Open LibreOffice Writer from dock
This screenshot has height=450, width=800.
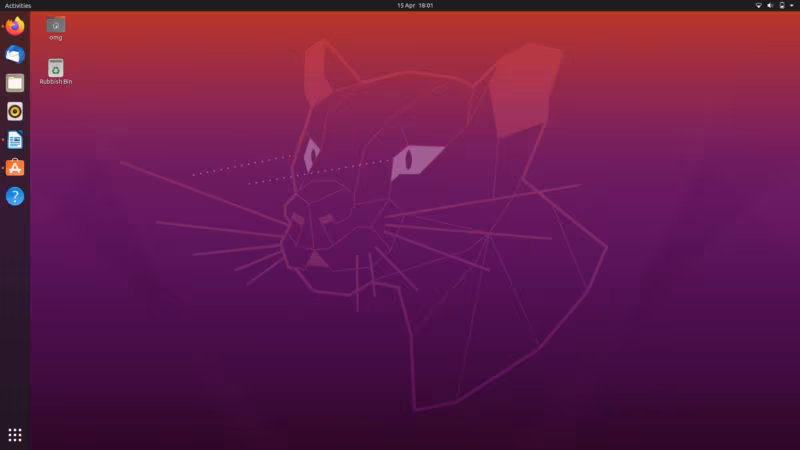[x=15, y=140]
